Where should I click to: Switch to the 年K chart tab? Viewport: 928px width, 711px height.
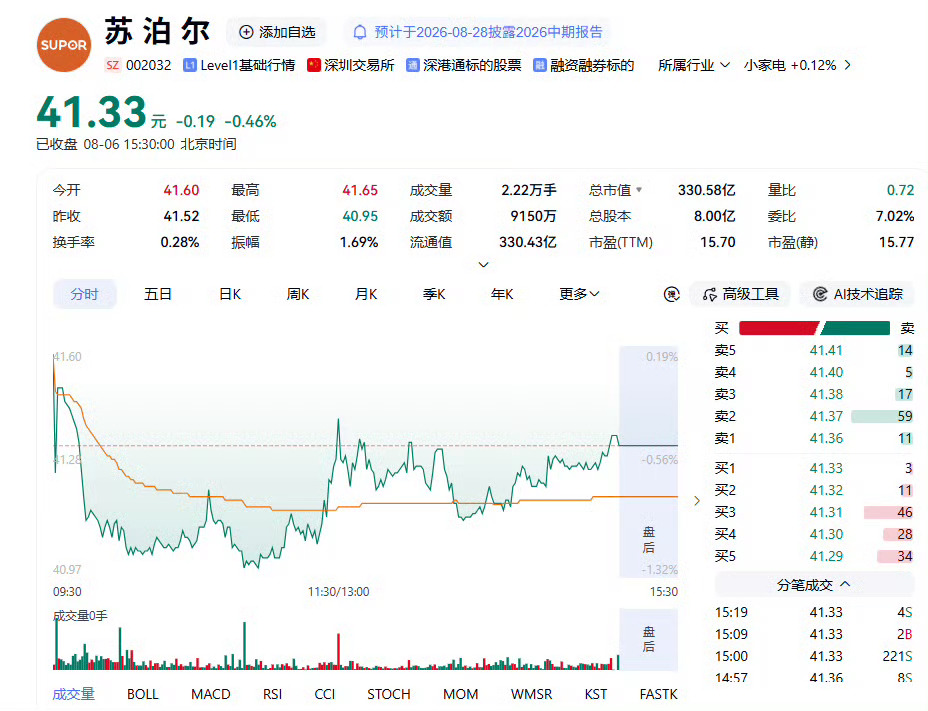(x=502, y=294)
